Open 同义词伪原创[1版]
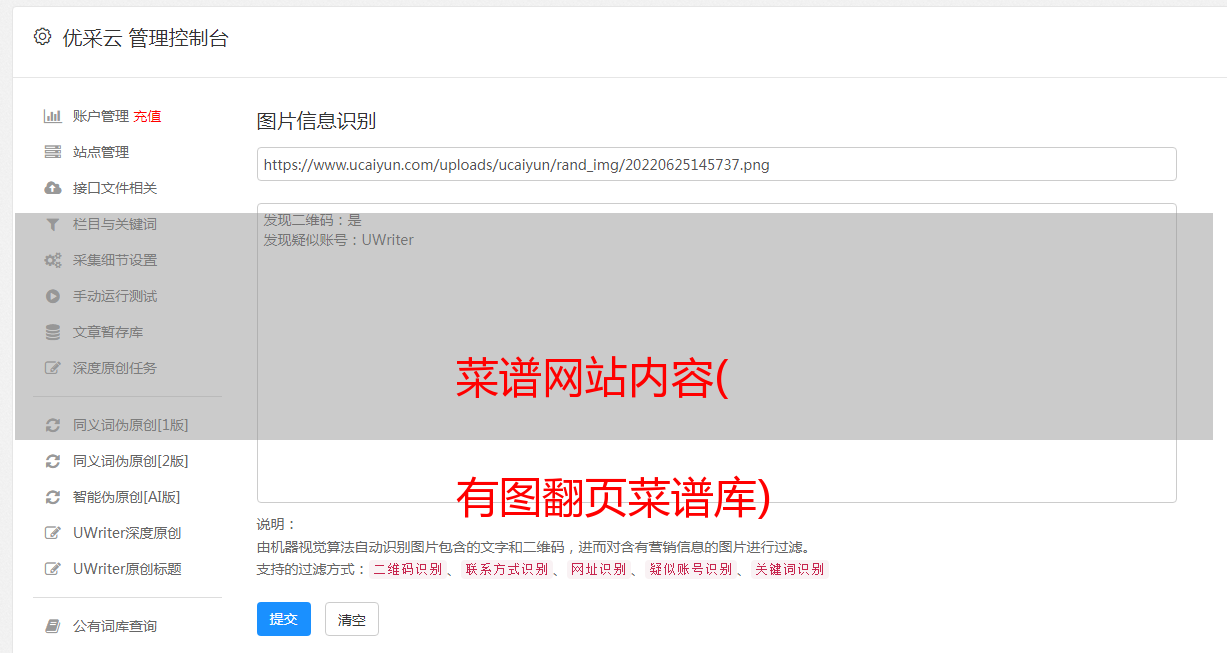Image resolution: width=1227 pixels, height=653 pixels. click(131, 425)
